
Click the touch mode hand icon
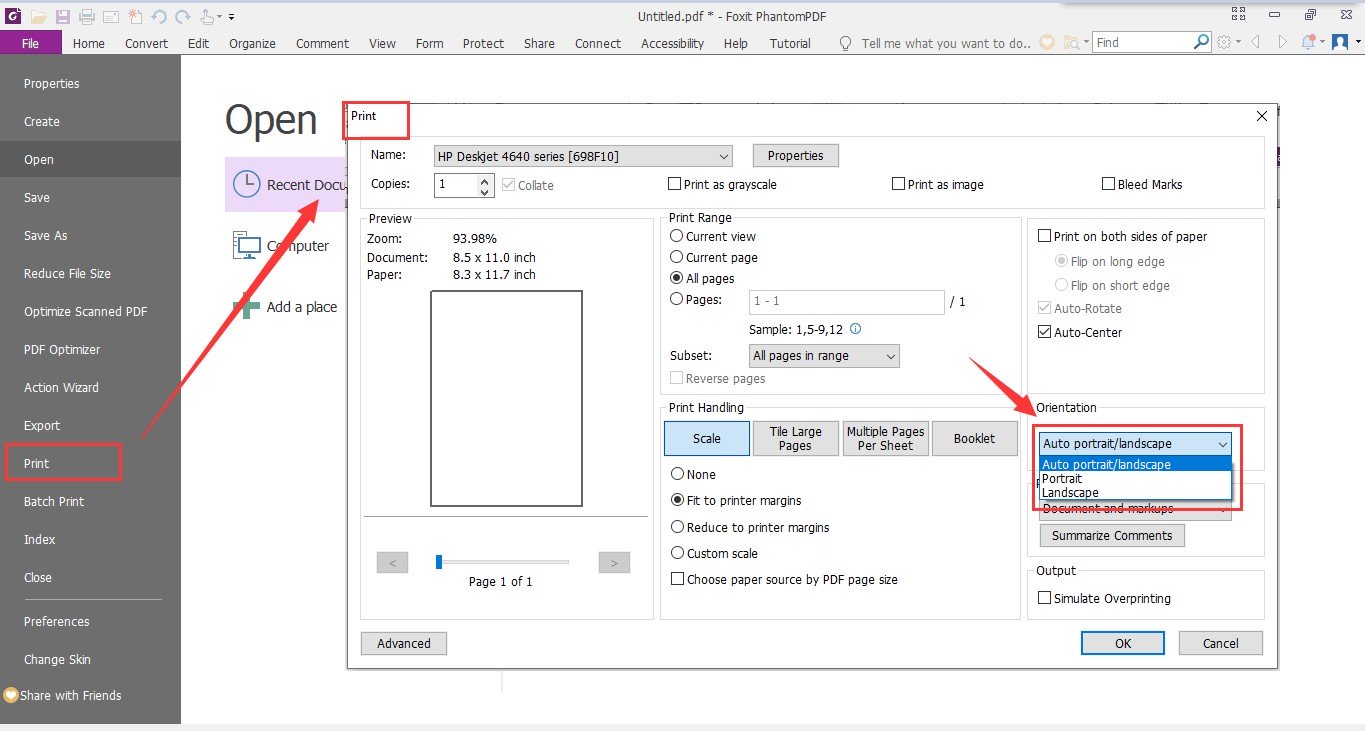(207, 16)
